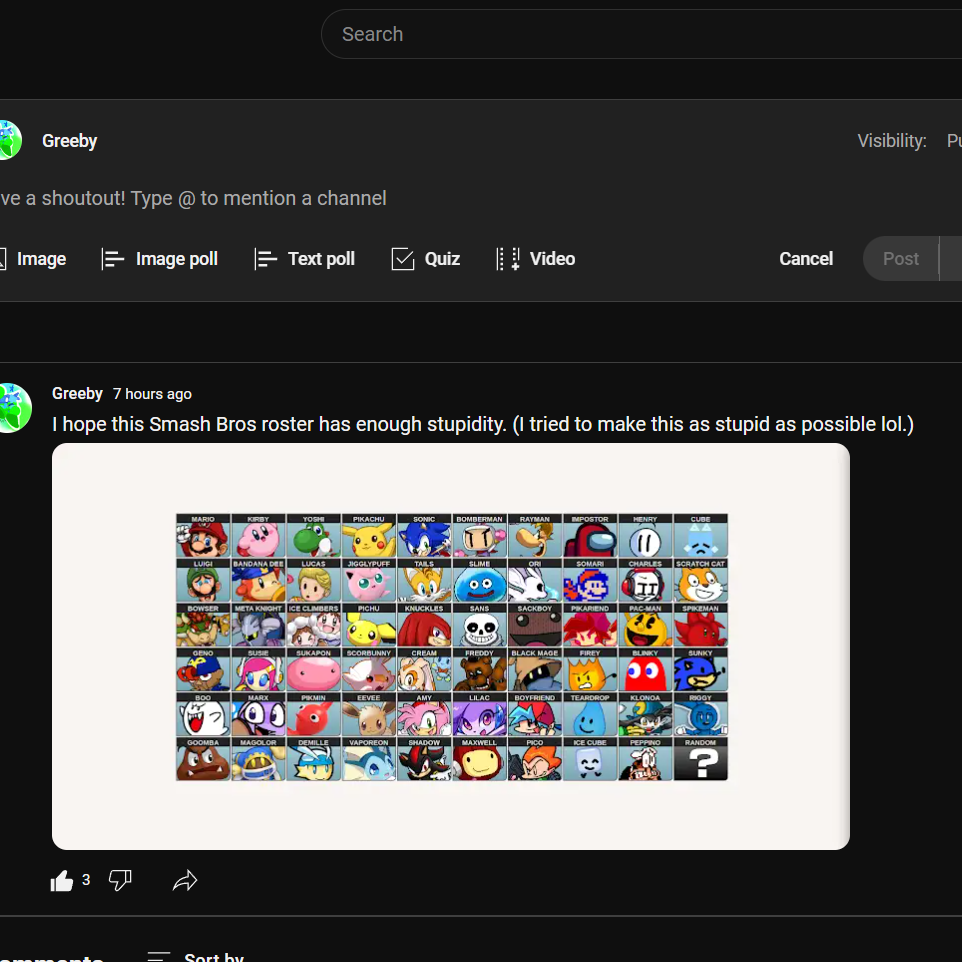Screen dimensions: 962x962
Task: Click the like count number 3
Action: pyautogui.click(x=86, y=880)
